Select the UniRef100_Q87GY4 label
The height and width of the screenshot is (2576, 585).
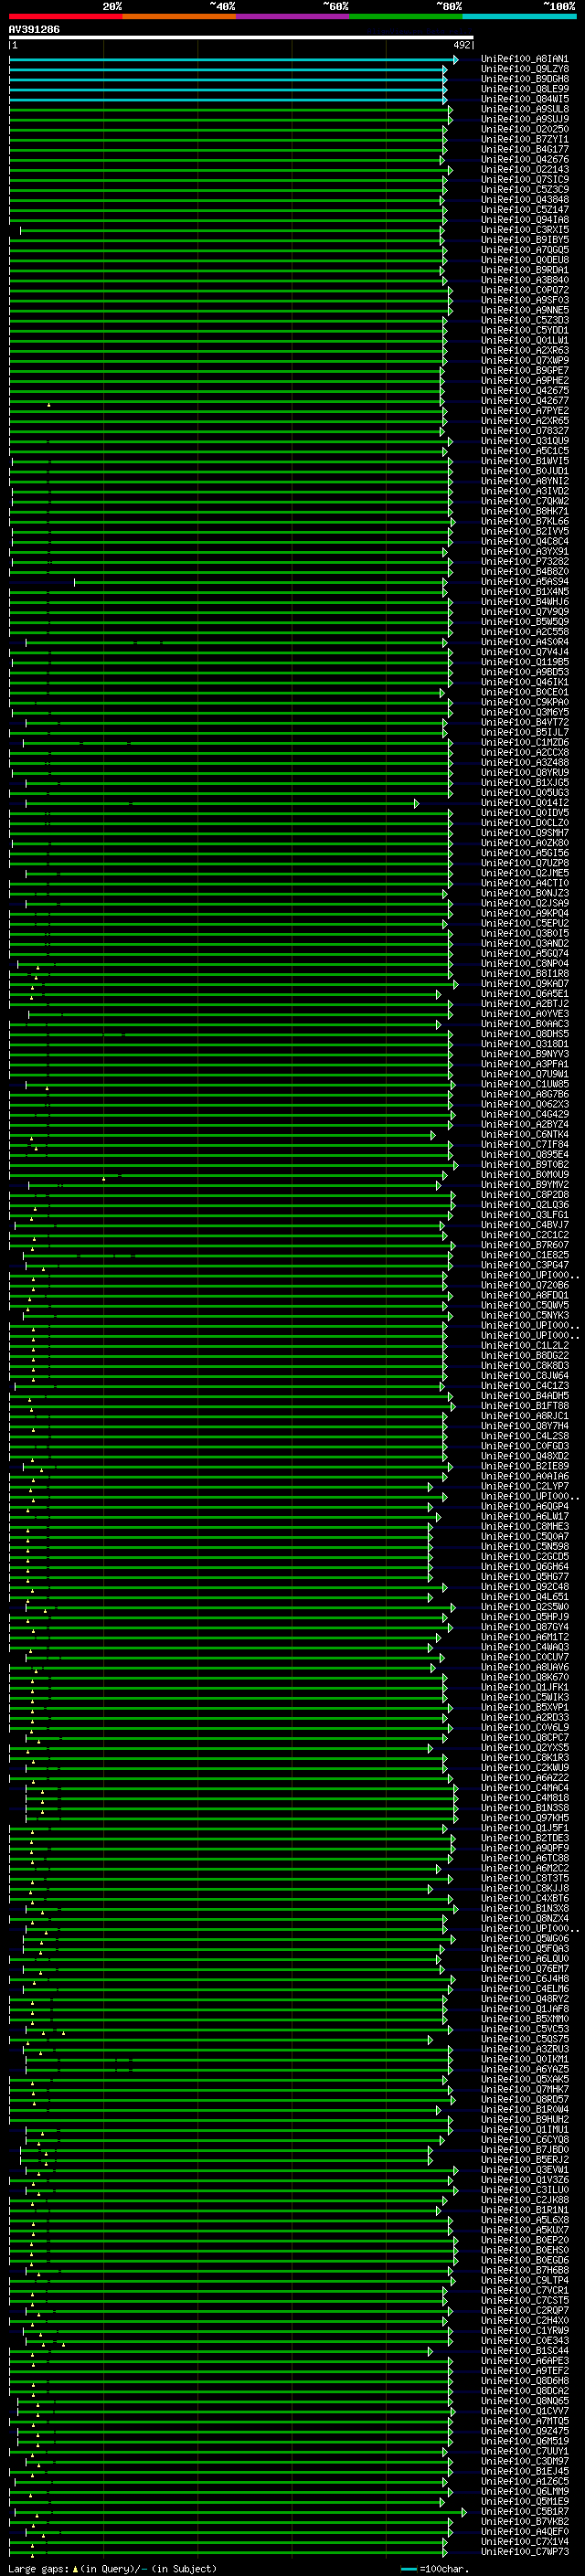tap(525, 1627)
